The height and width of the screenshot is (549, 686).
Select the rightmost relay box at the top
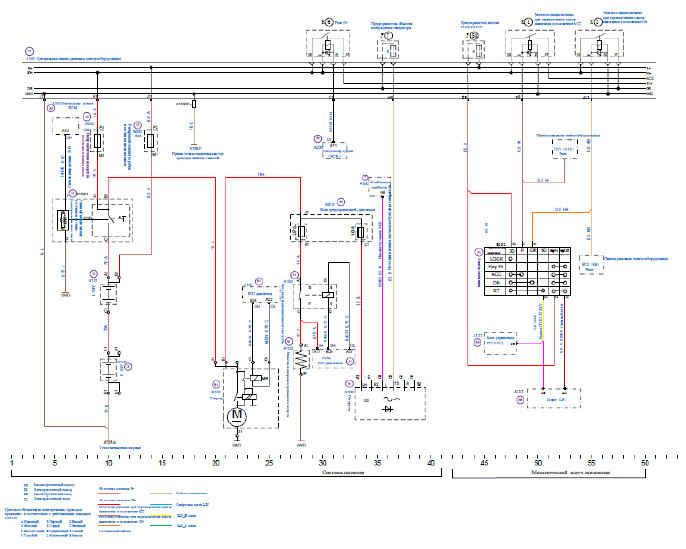[x=598, y=47]
